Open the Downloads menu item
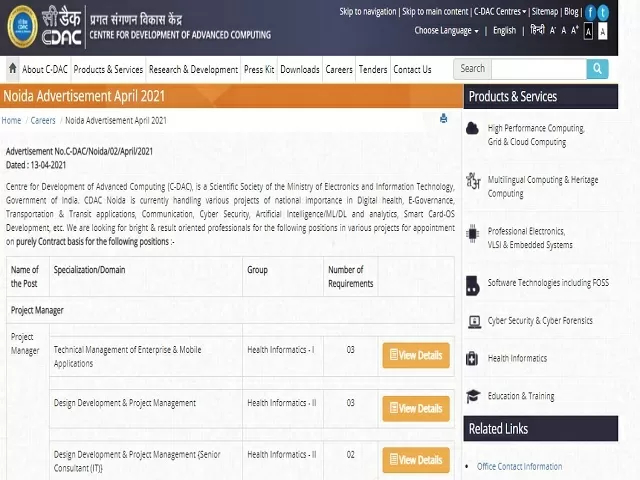 point(300,69)
